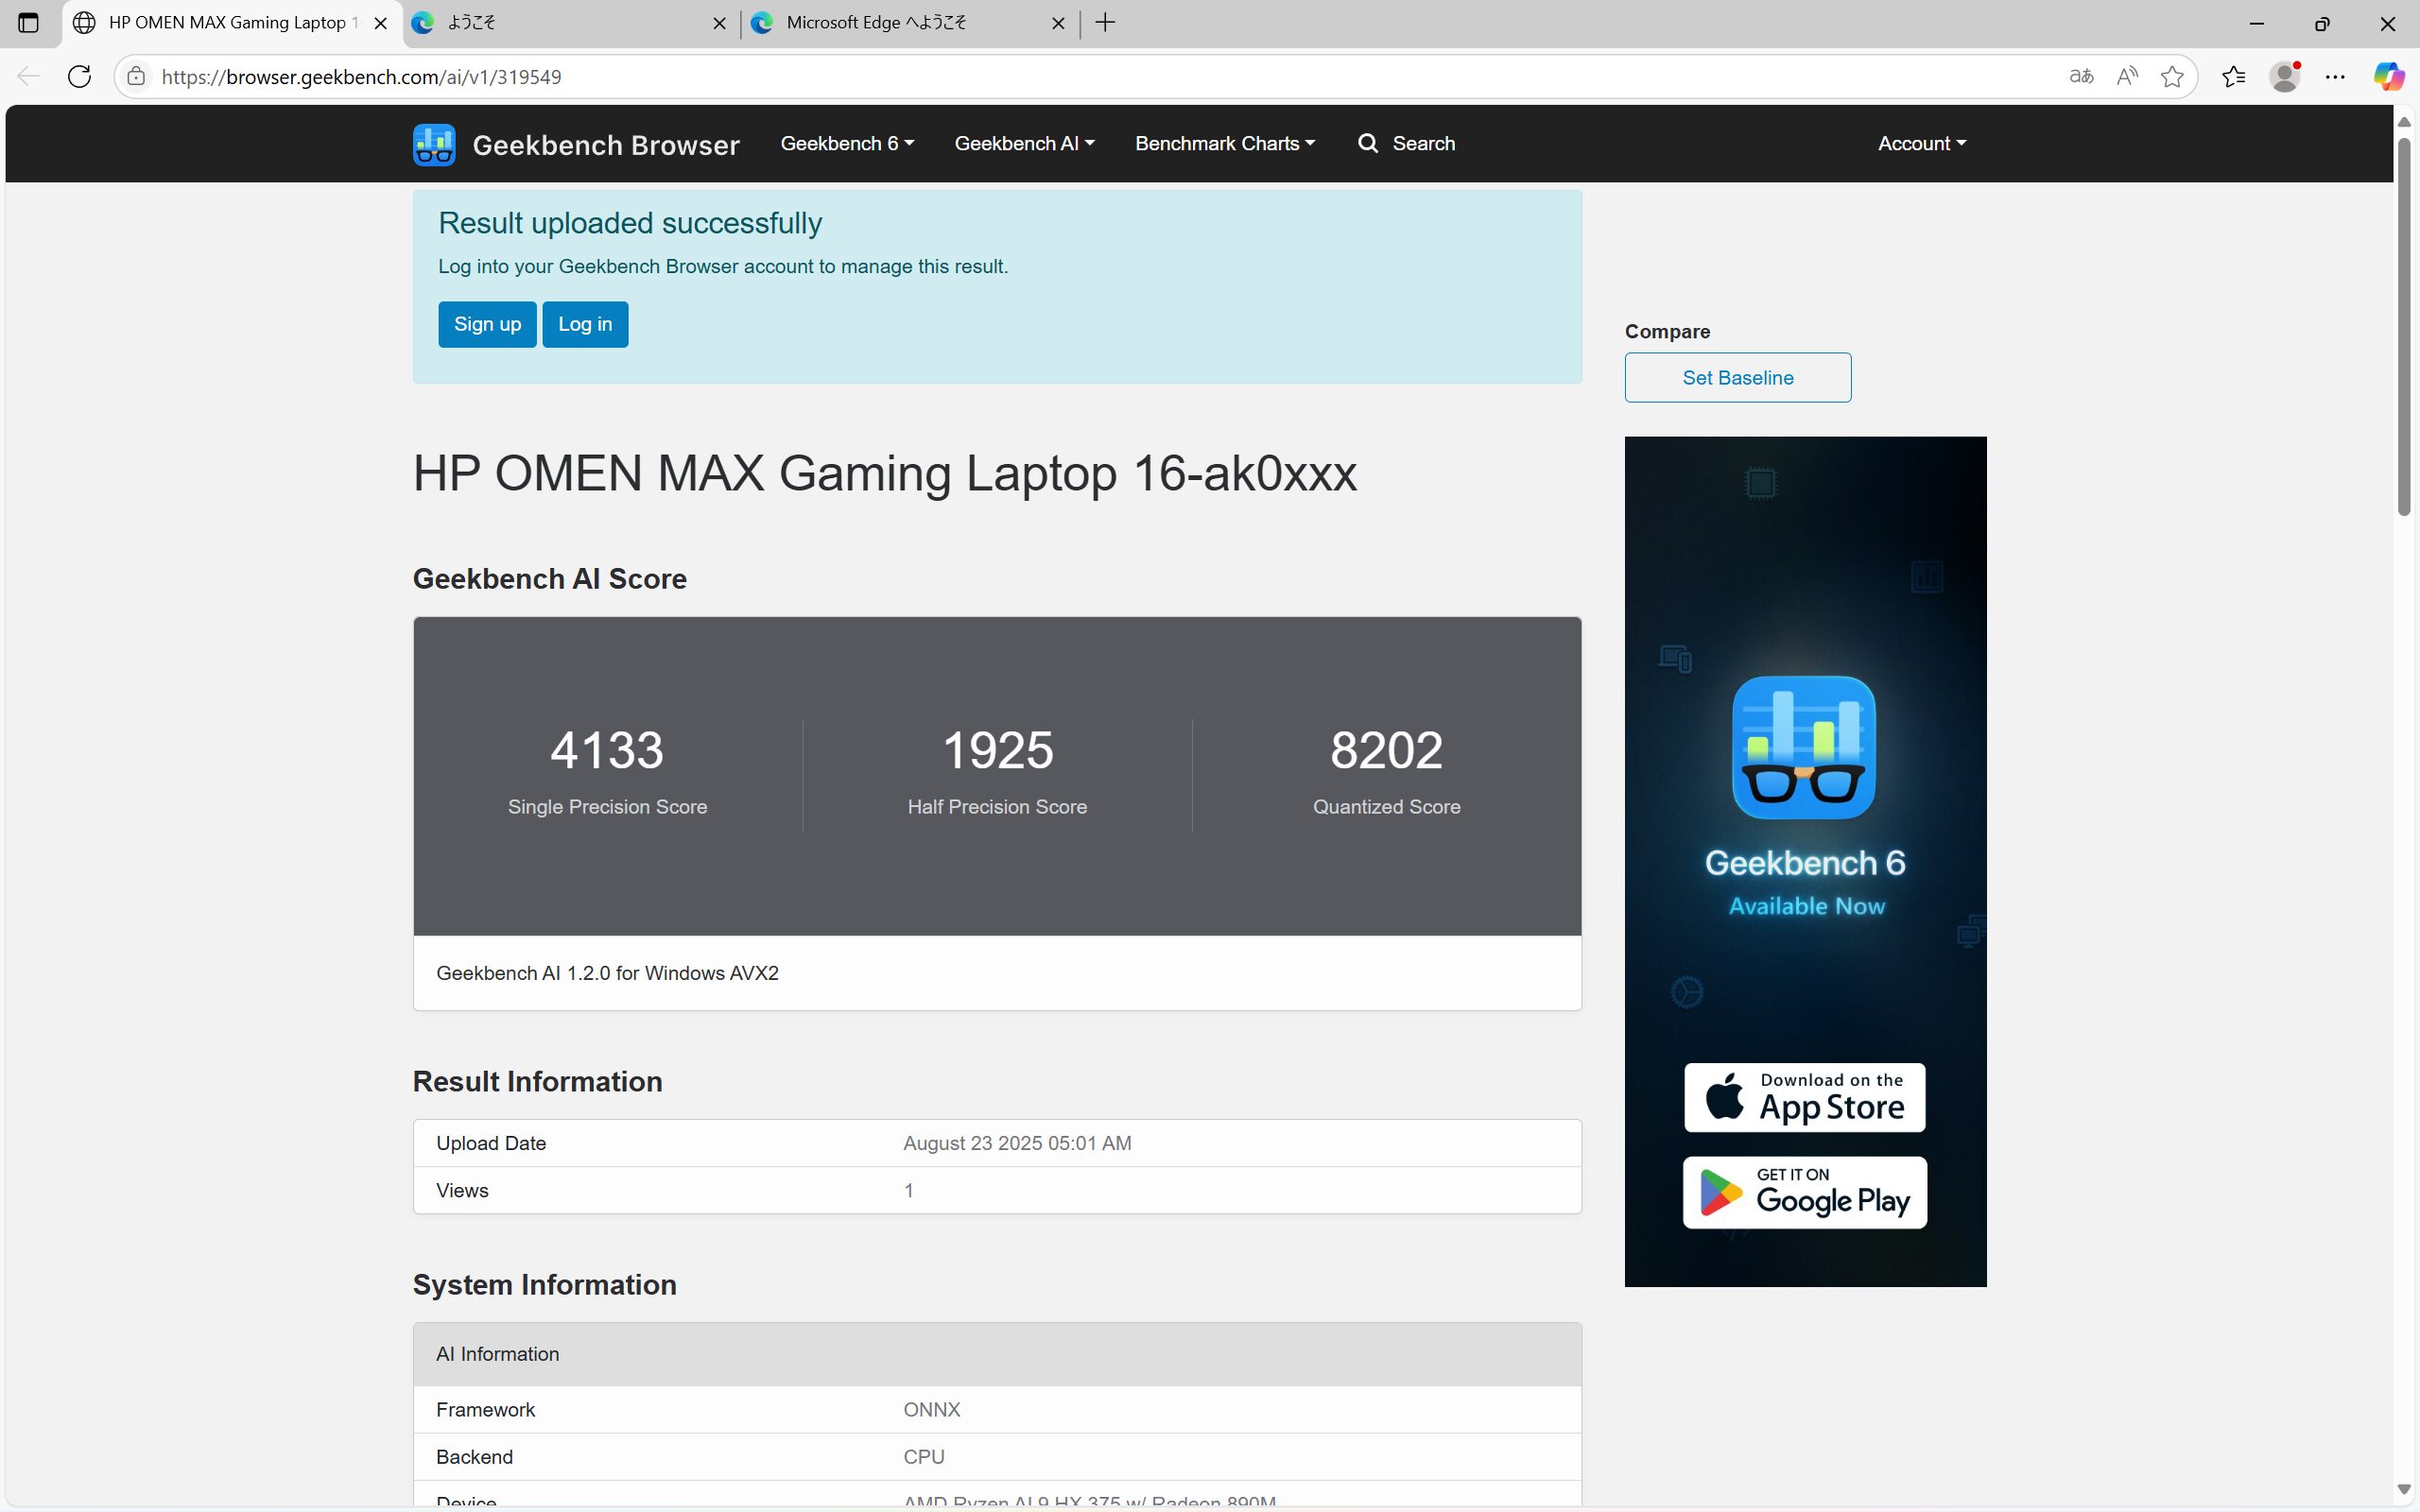
Task: Click the vertical scrollbar thumb
Action: tap(2405, 327)
